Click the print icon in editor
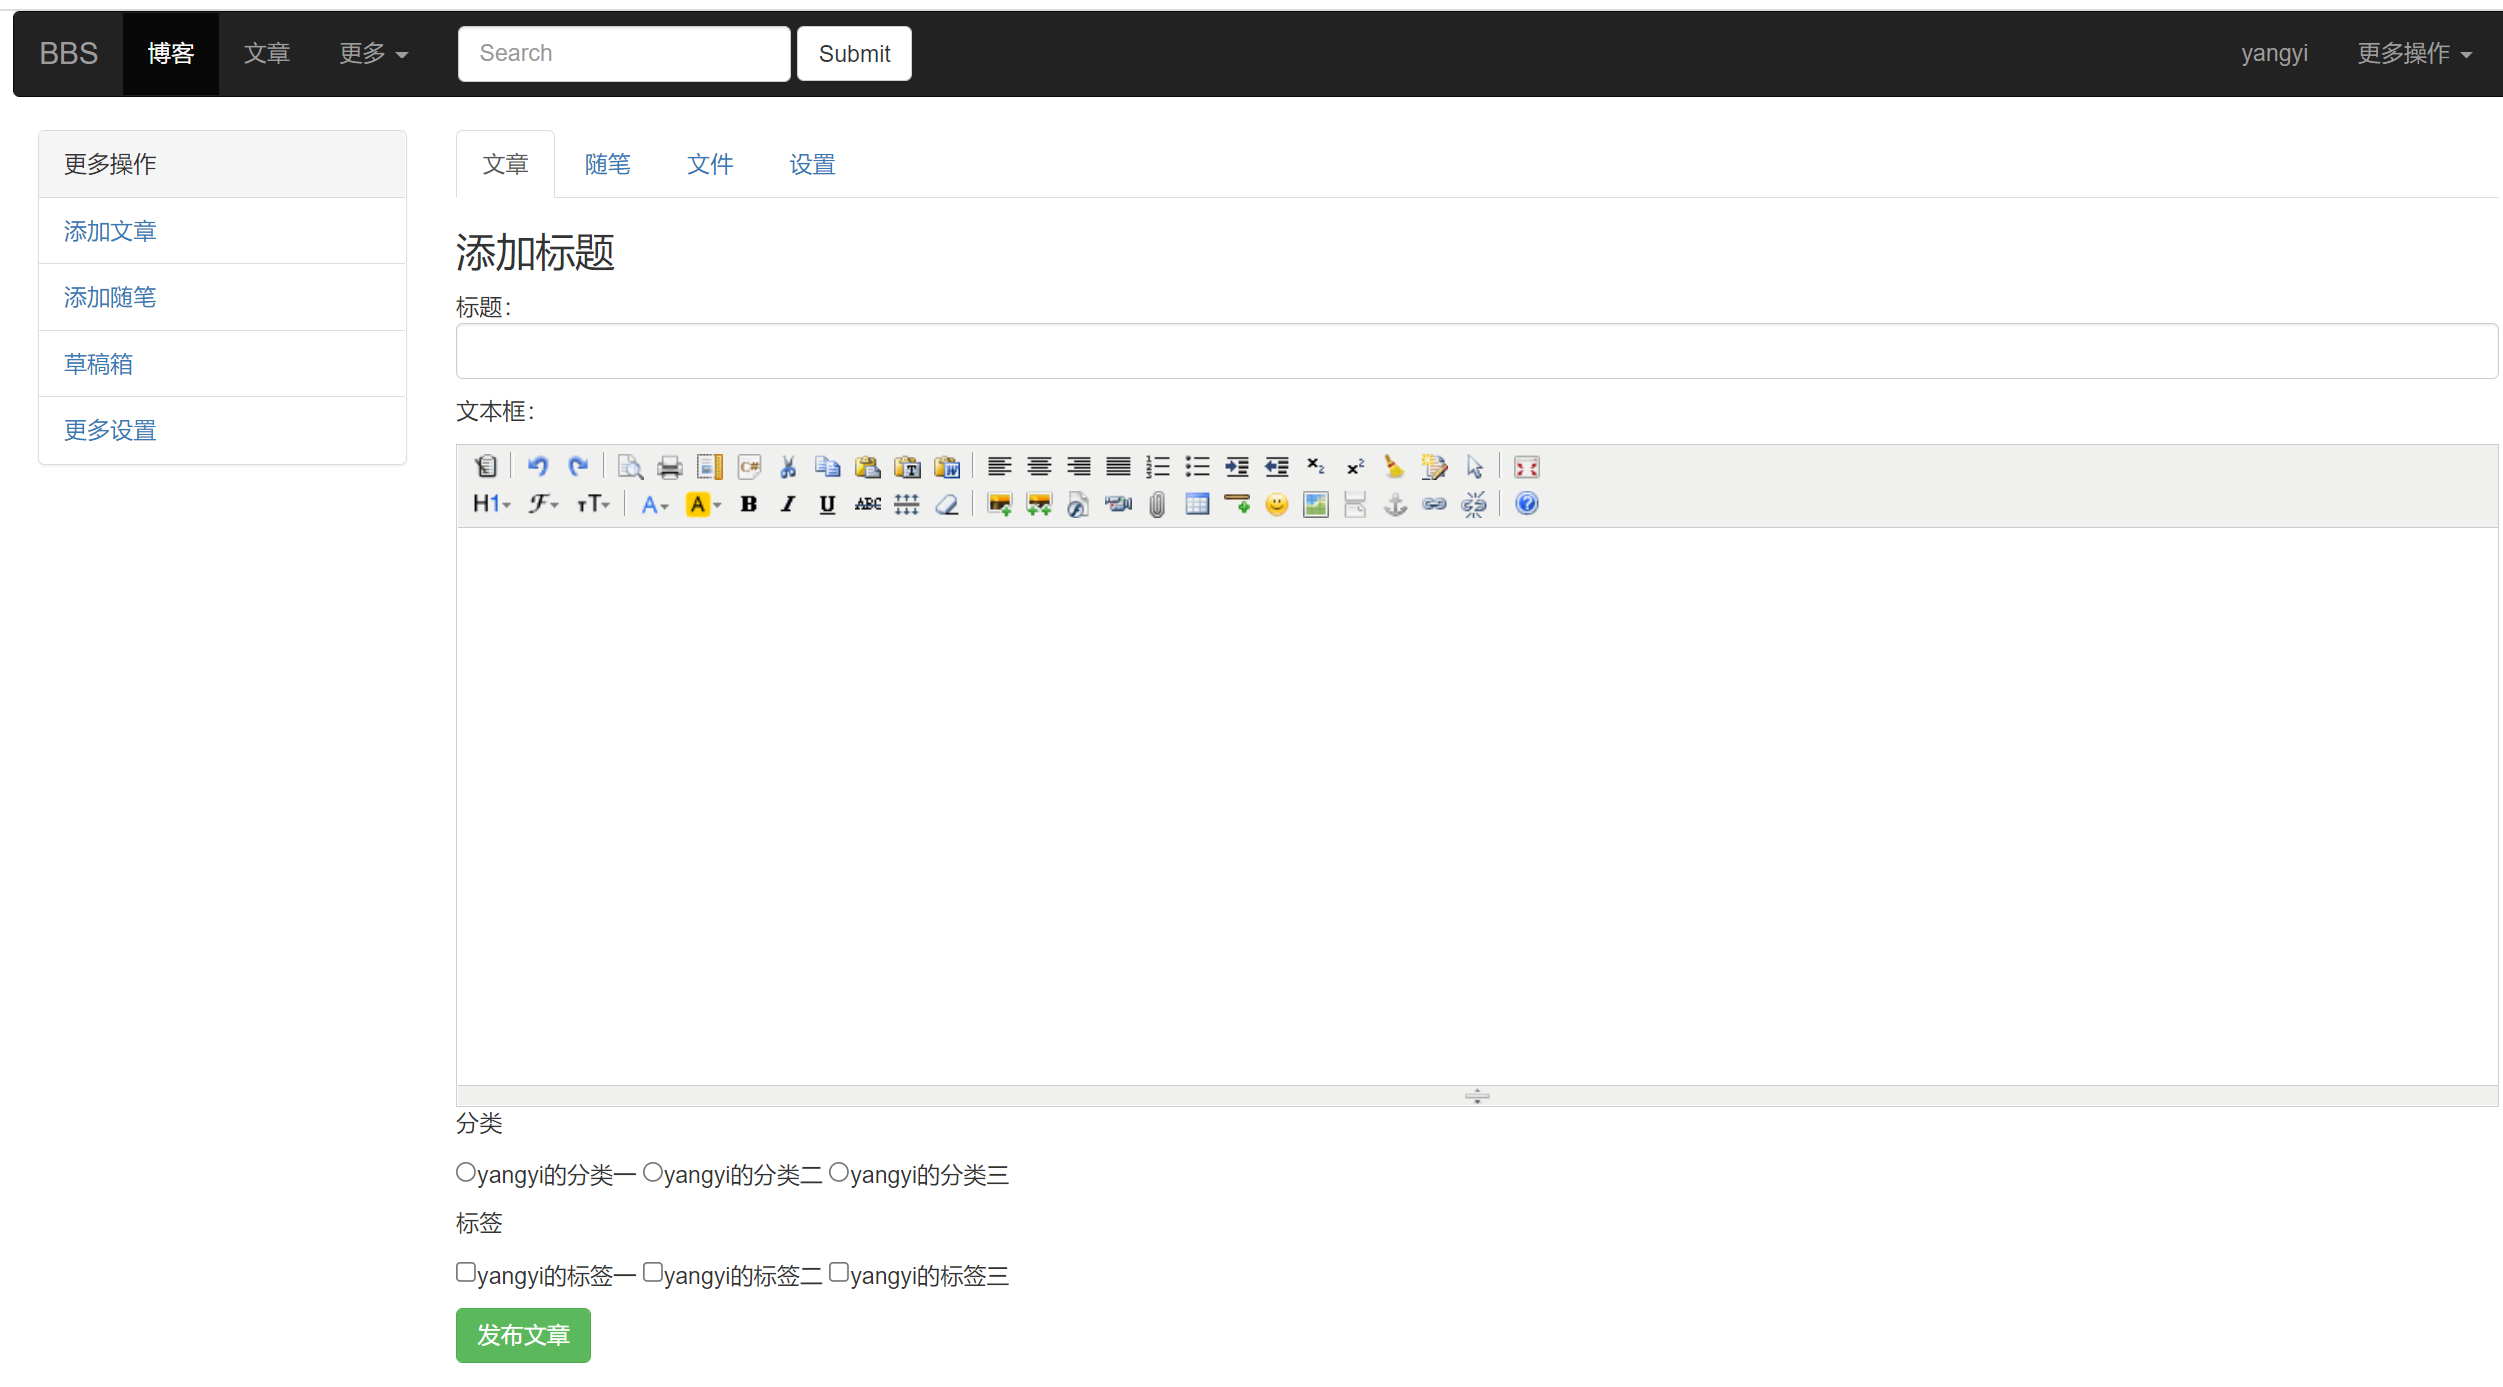The width and height of the screenshot is (2503, 1387). 669,467
